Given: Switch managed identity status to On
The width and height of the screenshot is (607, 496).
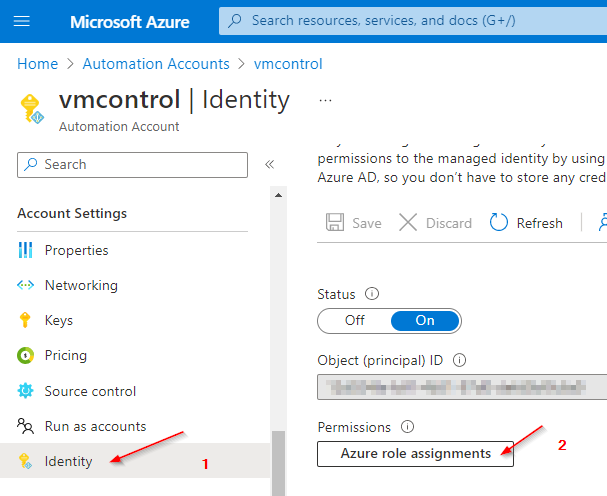Looking at the screenshot, I should [x=425, y=321].
